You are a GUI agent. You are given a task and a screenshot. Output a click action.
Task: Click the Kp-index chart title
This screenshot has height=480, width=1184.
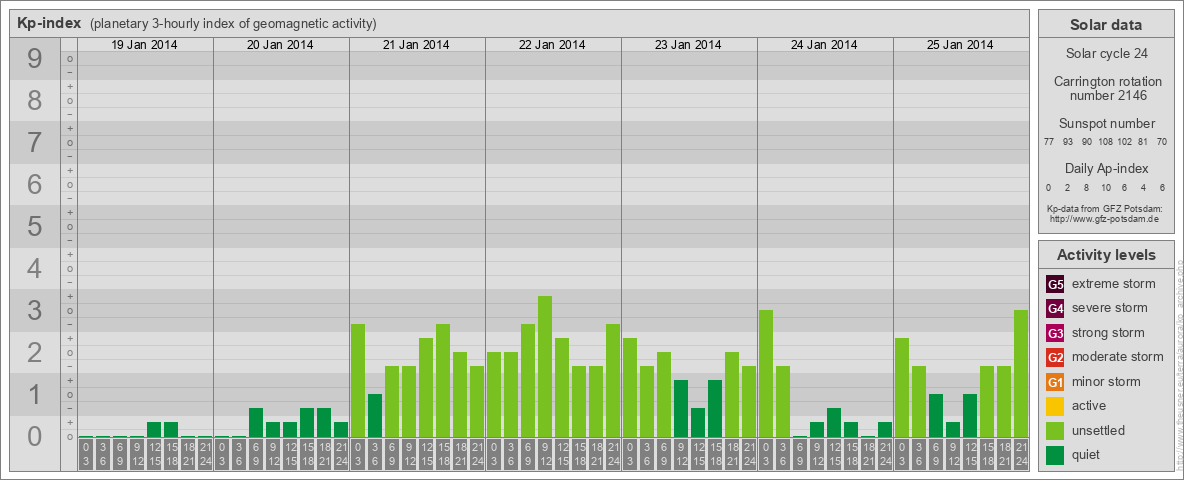50,23
